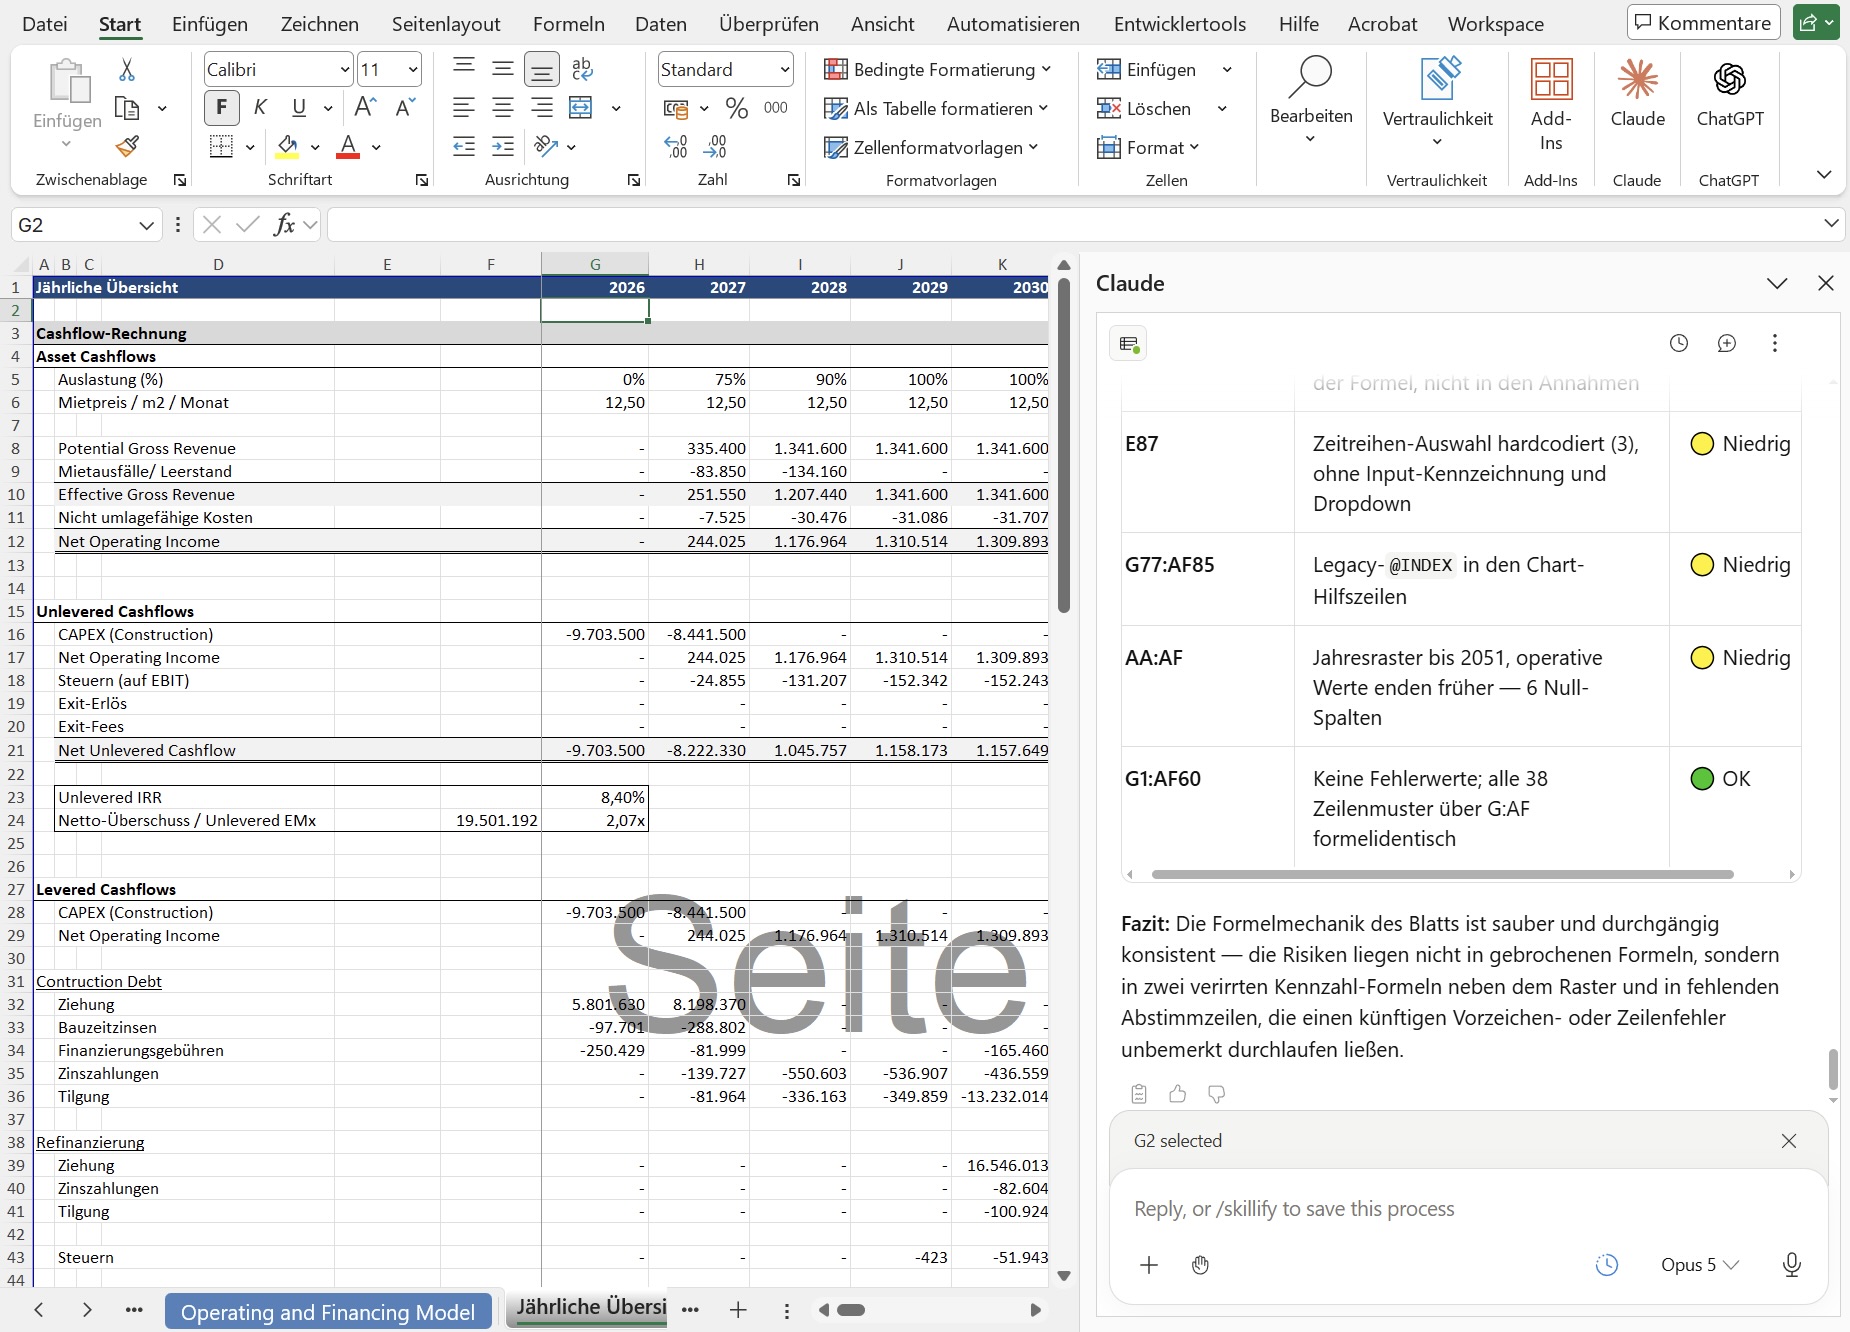Align text right
This screenshot has height=1332, width=1850.
[541, 107]
